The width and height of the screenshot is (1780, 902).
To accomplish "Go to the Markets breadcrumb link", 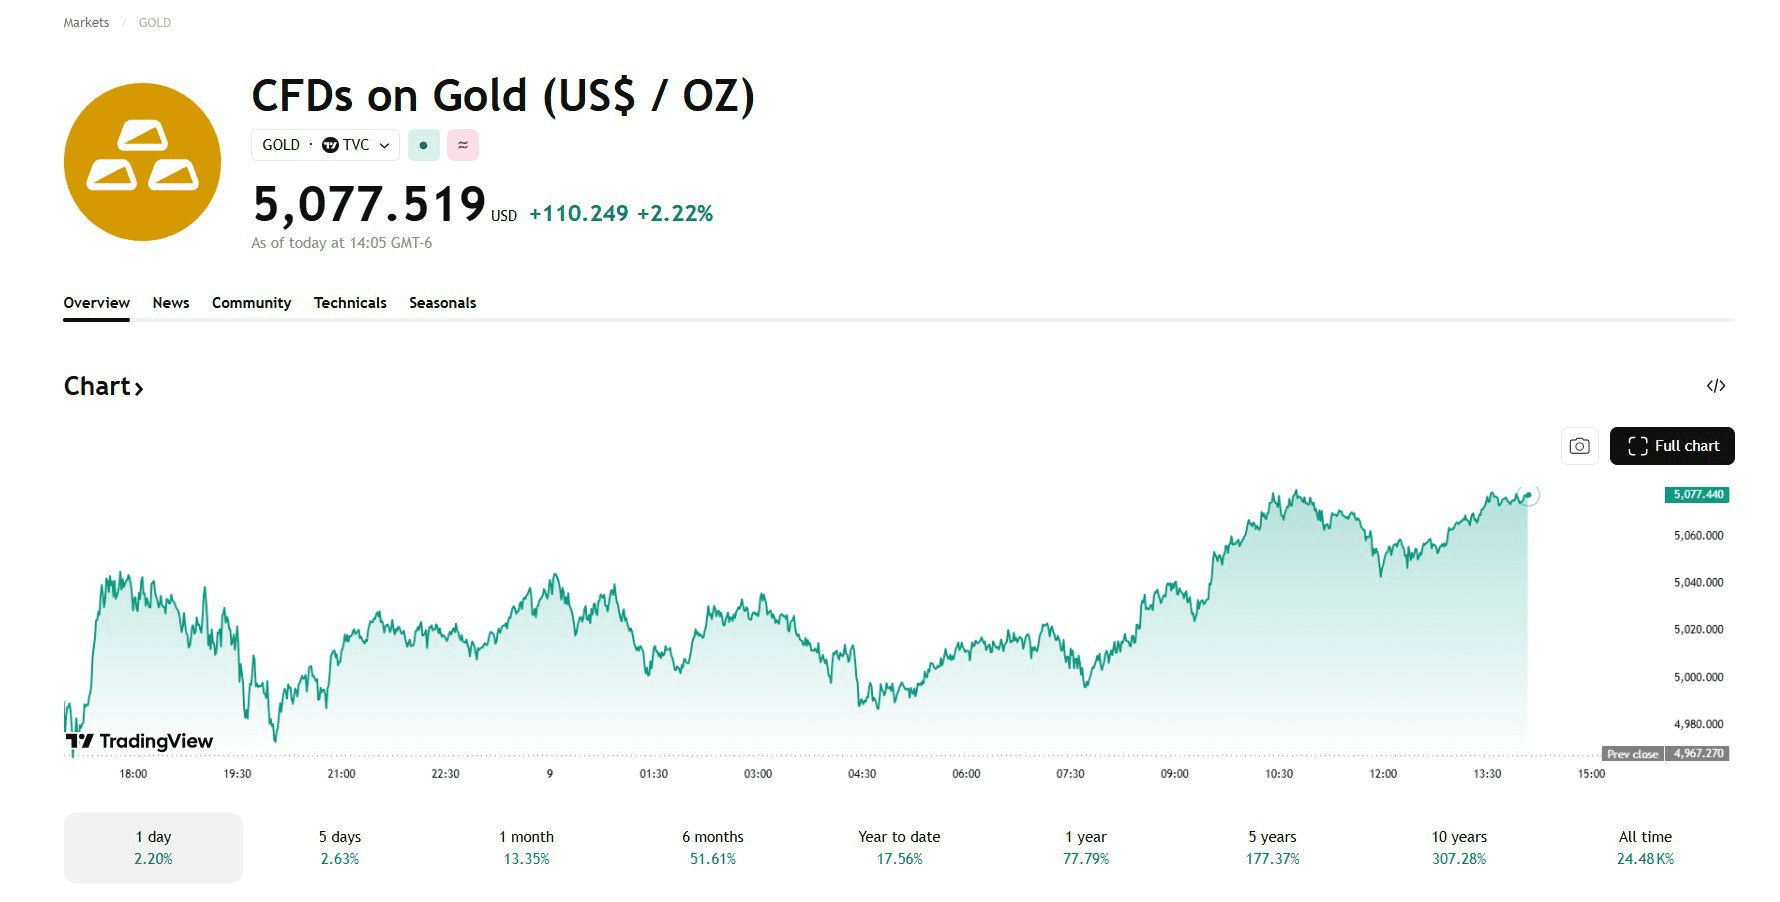I will (86, 22).
